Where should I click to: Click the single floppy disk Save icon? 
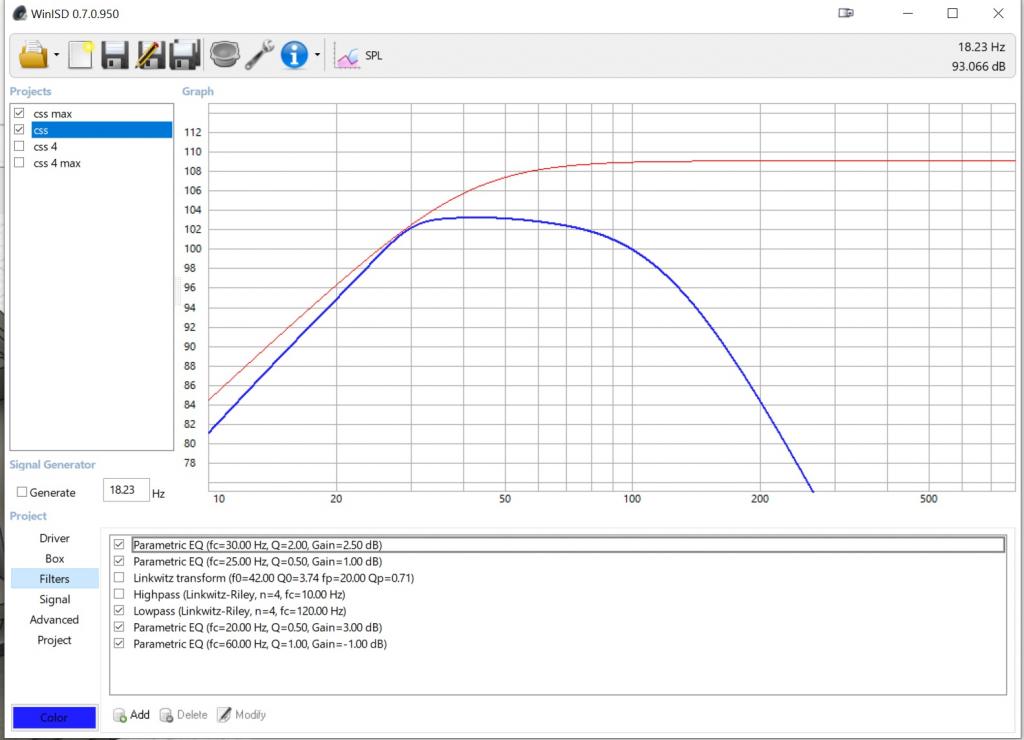pyautogui.click(x=114, y=55)
